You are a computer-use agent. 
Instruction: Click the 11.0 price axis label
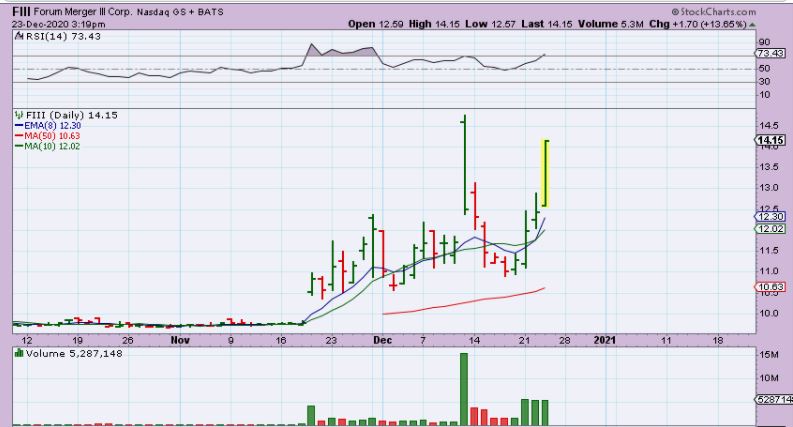[x=768, y=271]
